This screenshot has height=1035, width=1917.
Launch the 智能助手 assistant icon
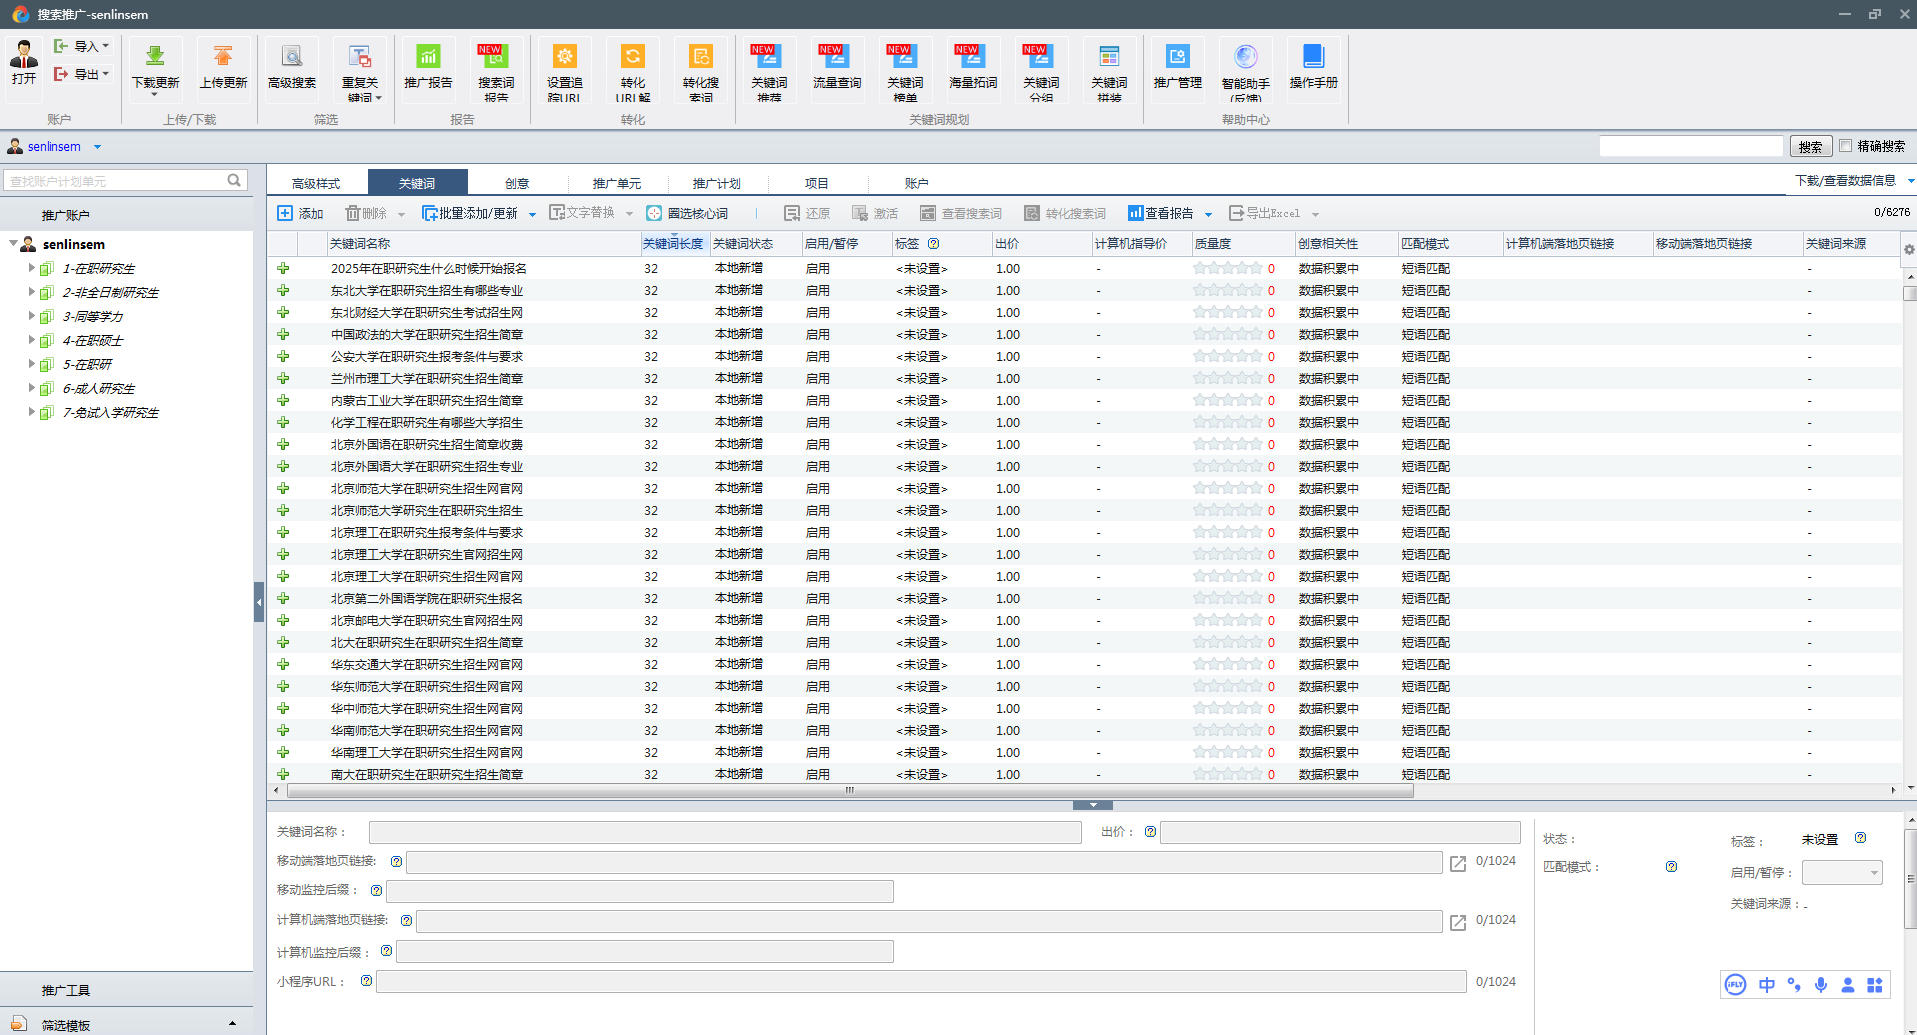point(1245,58)
